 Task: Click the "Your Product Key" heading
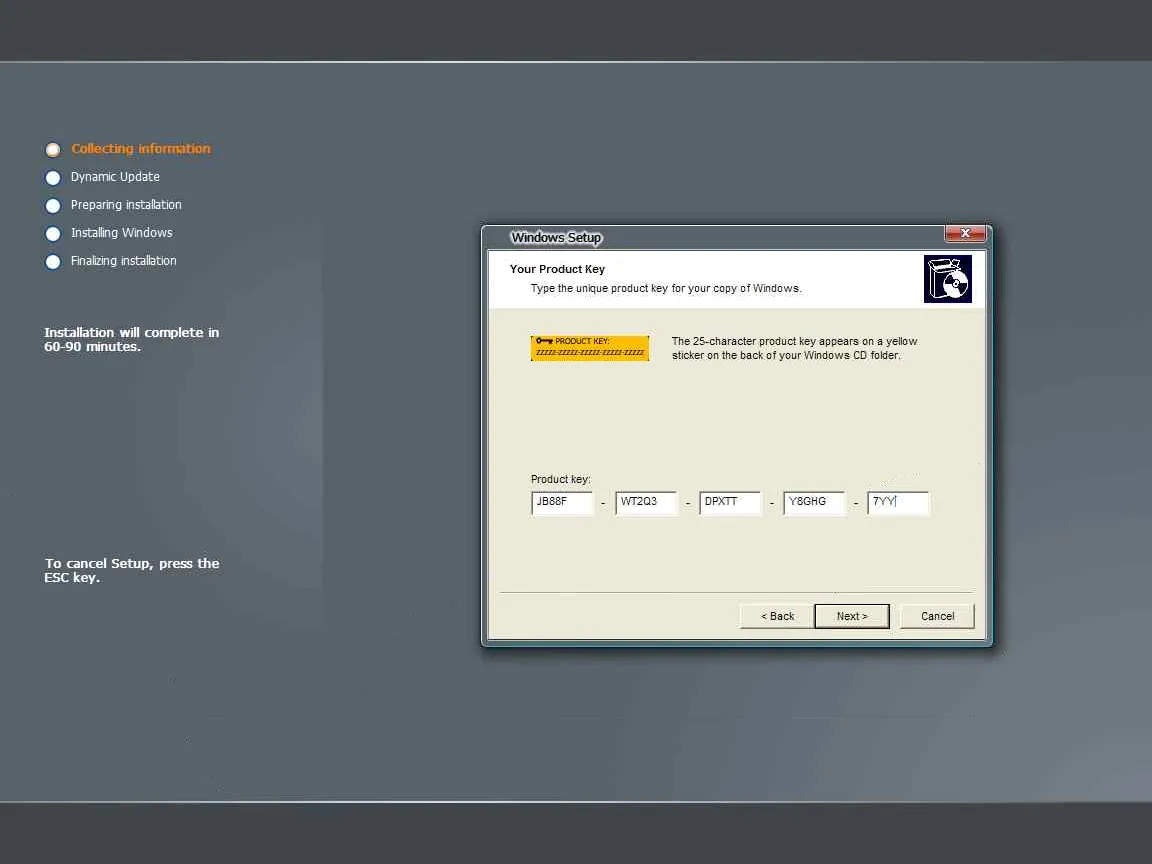coord(557,269)
